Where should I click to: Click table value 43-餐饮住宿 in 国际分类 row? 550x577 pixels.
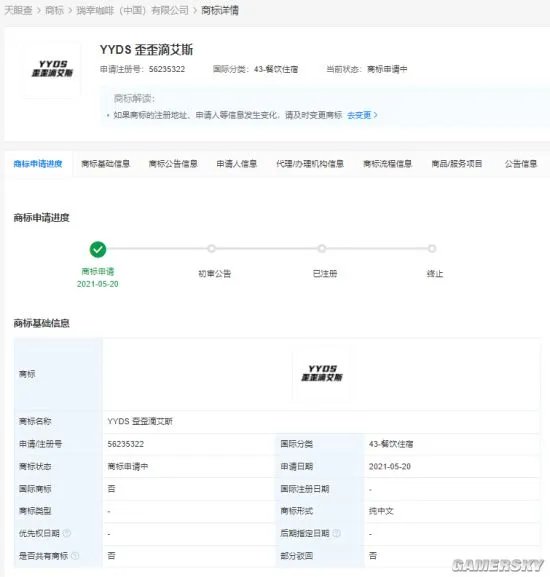[x=391, y=444]
